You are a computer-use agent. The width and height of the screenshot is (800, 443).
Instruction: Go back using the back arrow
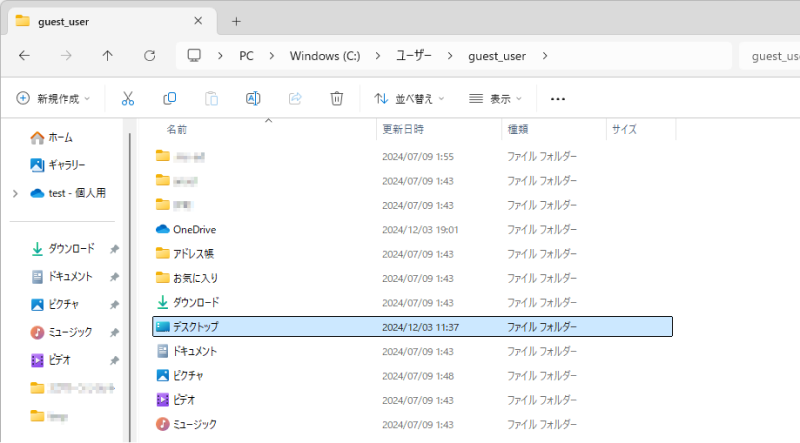click(24, 56)
